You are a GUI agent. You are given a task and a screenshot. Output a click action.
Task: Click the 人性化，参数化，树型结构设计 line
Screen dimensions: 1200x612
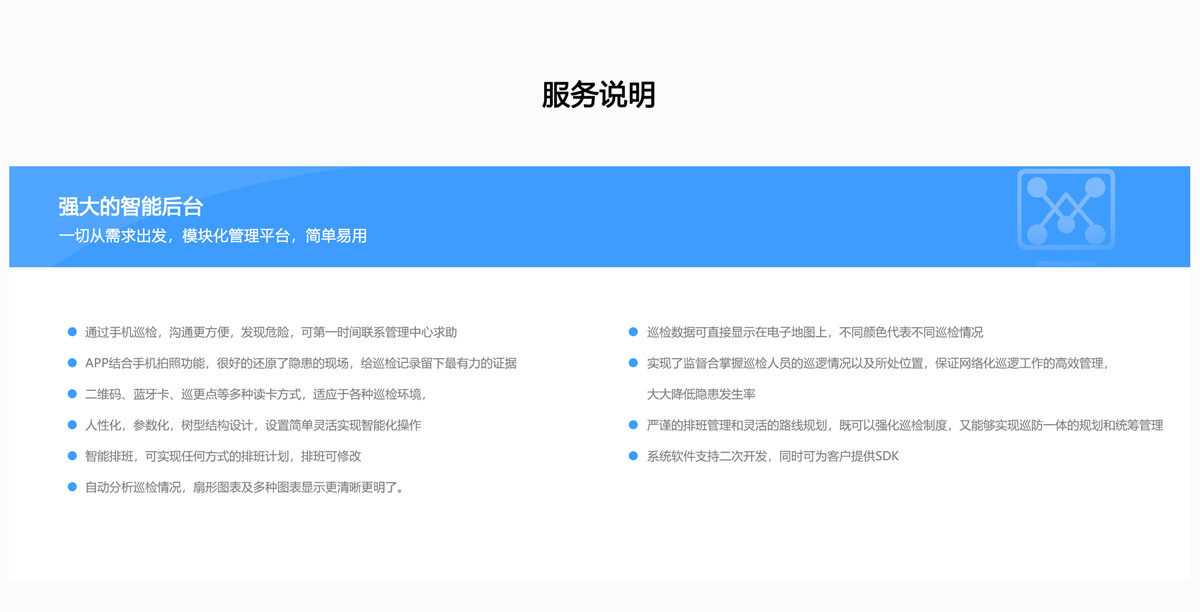[252, 425]
